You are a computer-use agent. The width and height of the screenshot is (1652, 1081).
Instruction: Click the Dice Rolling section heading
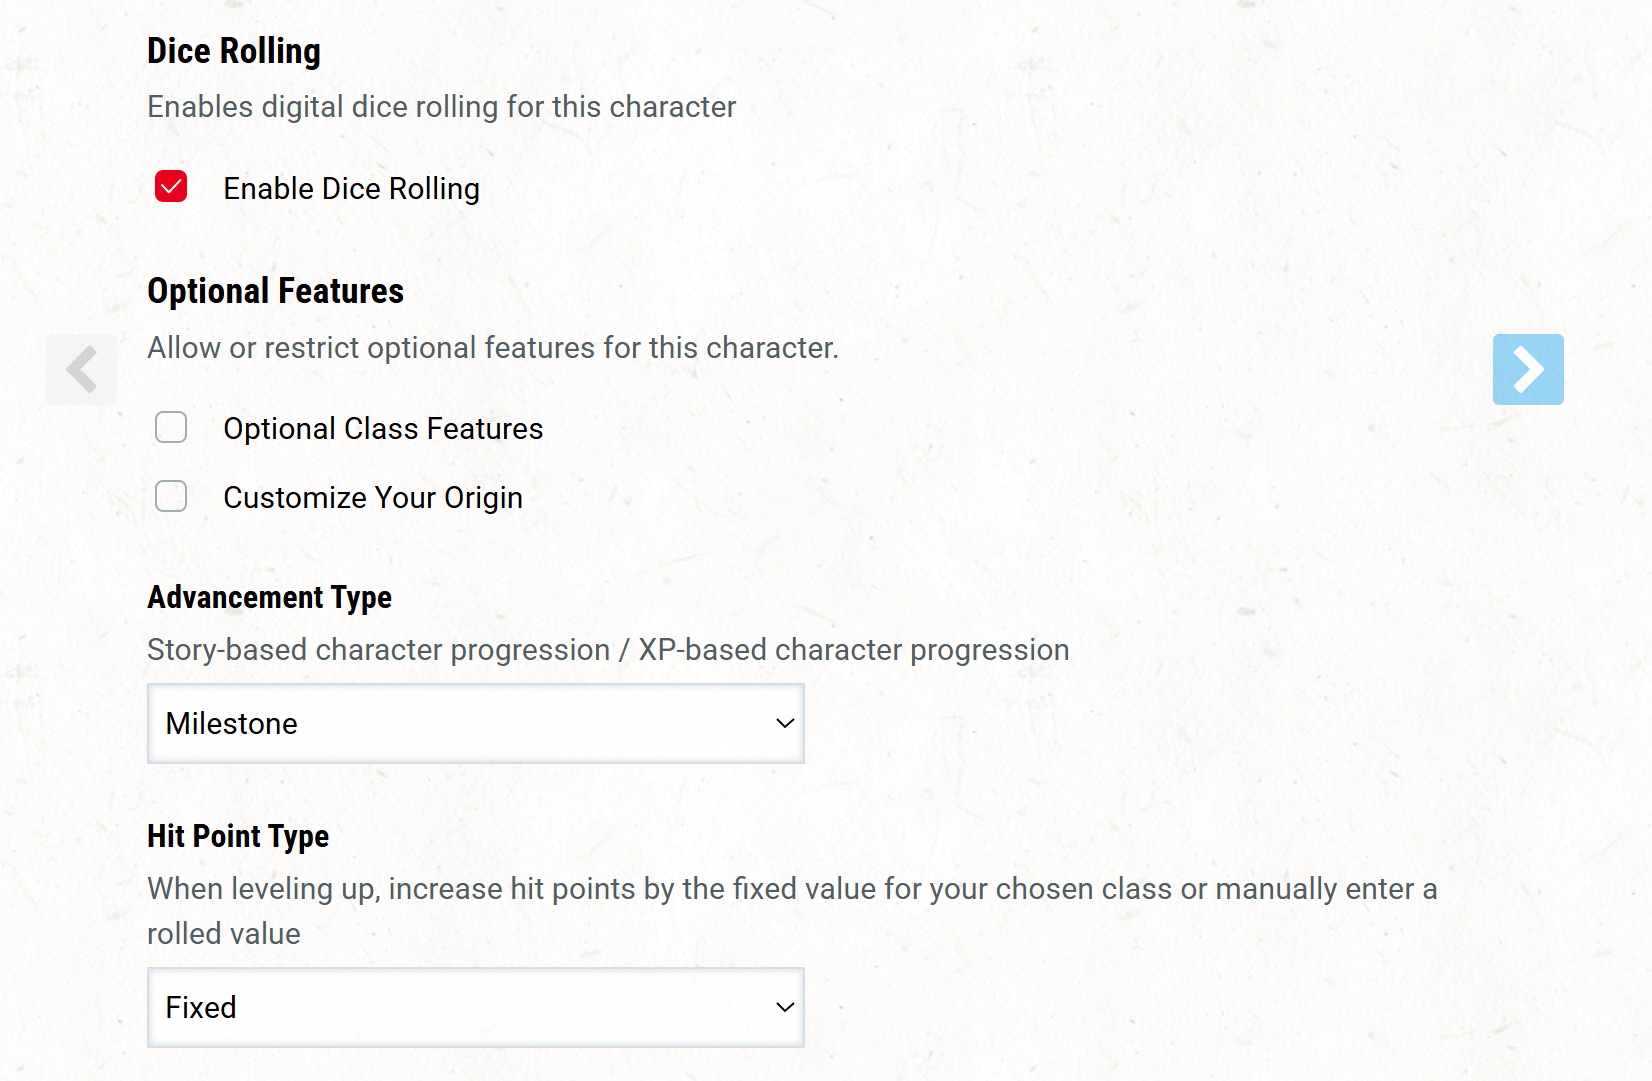point(234,51)
